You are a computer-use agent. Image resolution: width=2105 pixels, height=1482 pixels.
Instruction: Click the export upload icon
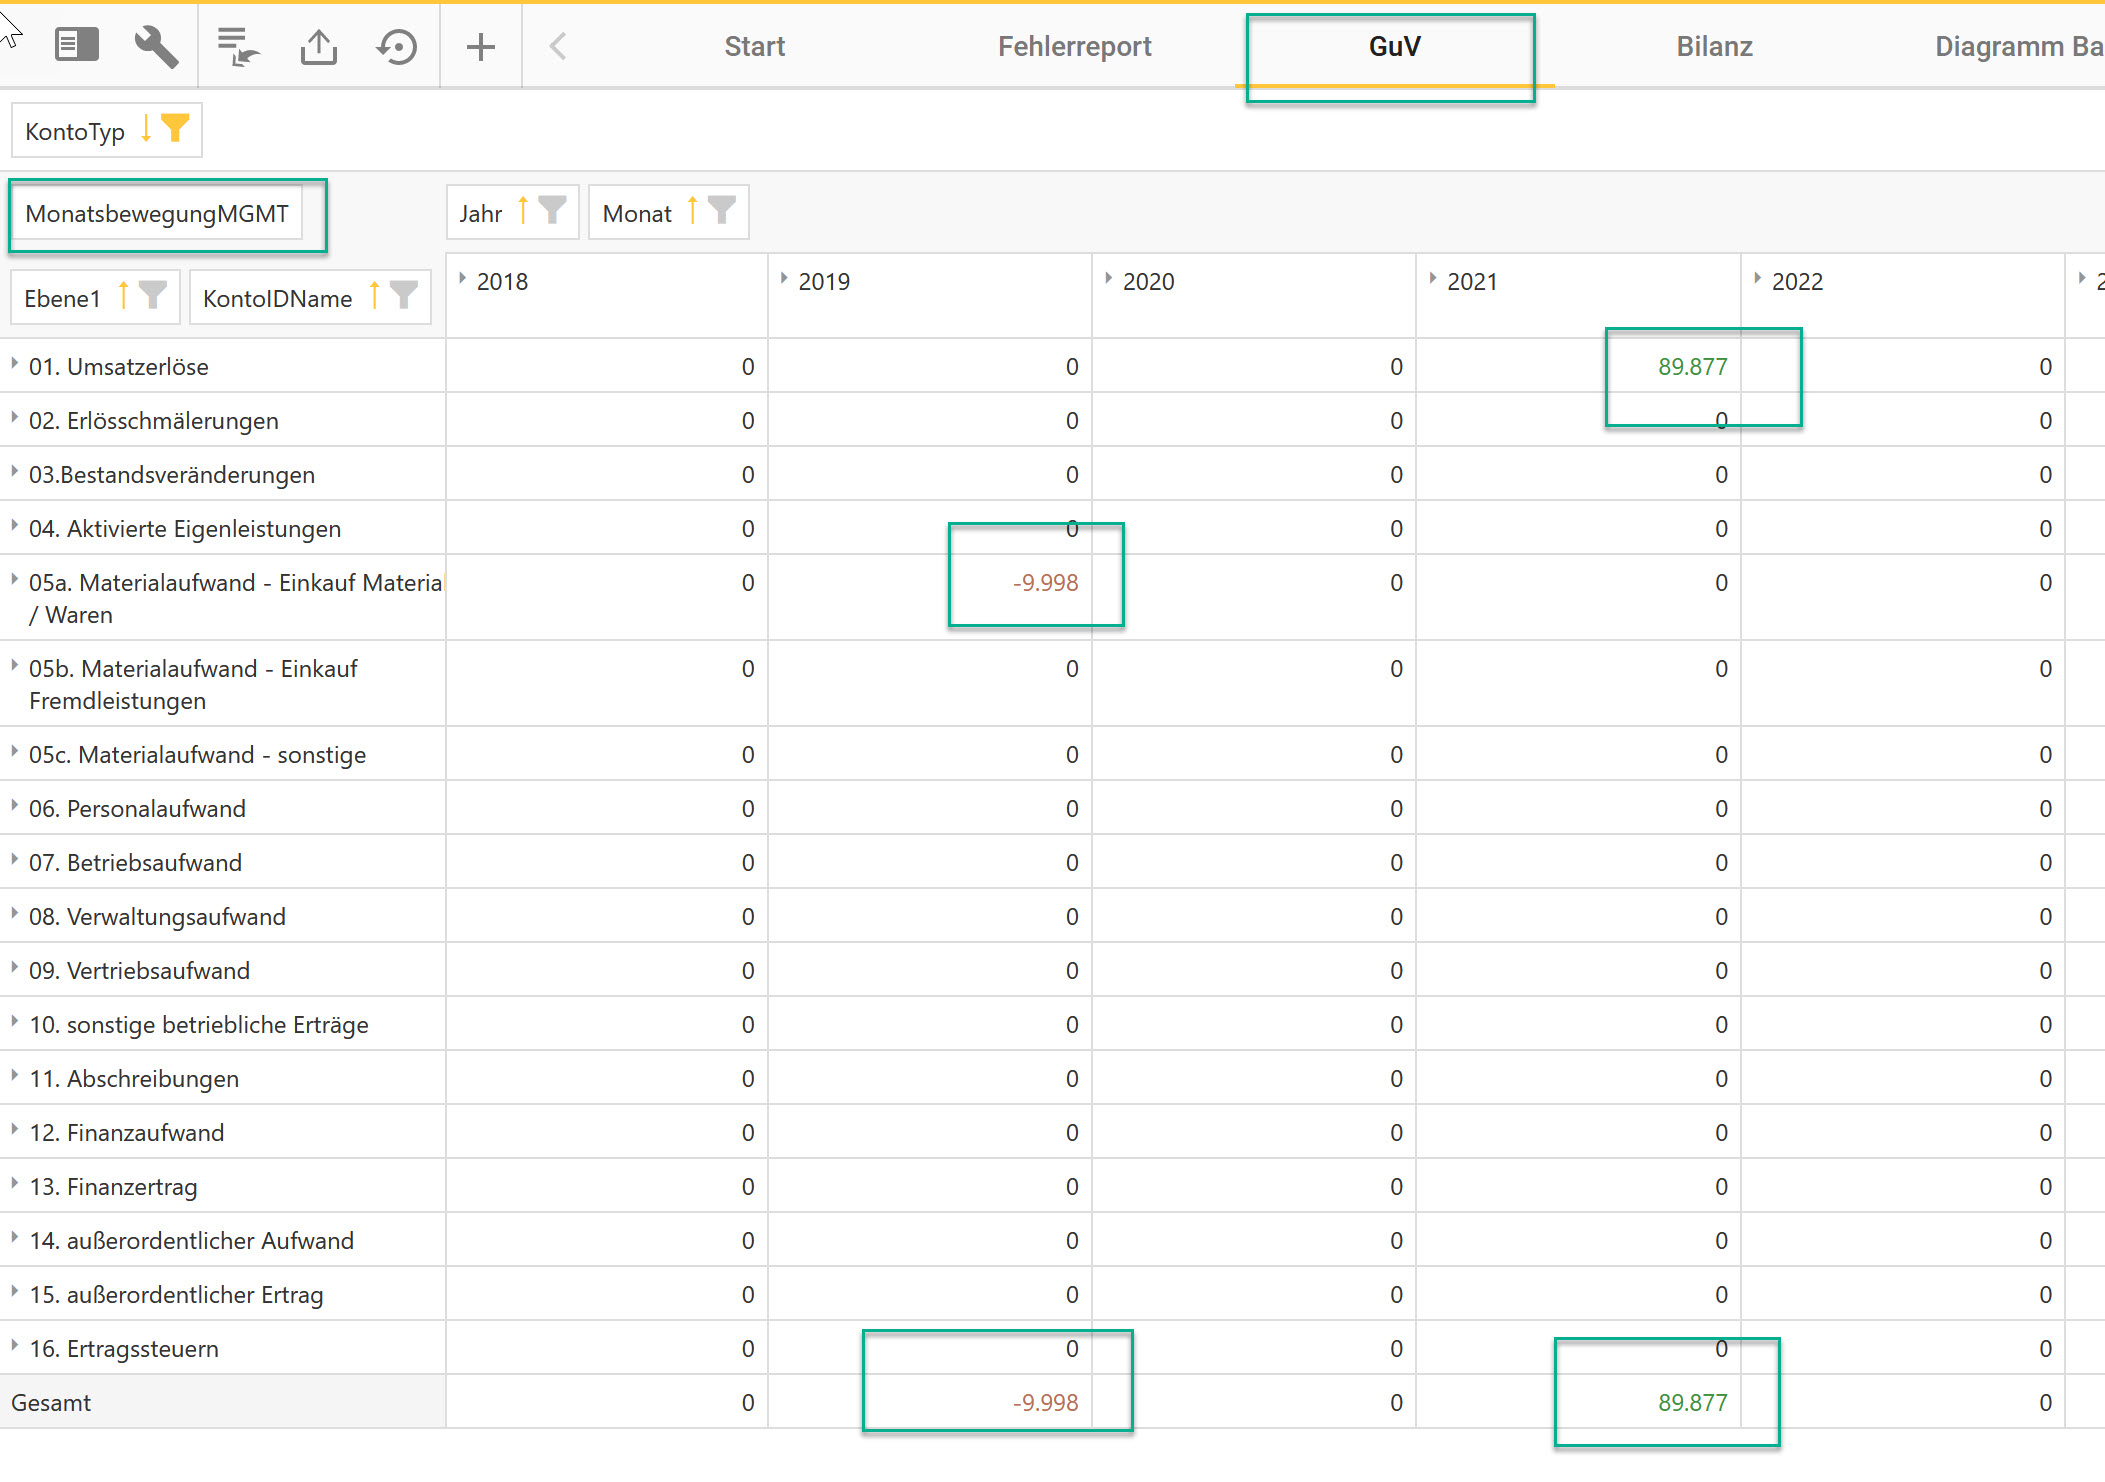tap(318, 46)
